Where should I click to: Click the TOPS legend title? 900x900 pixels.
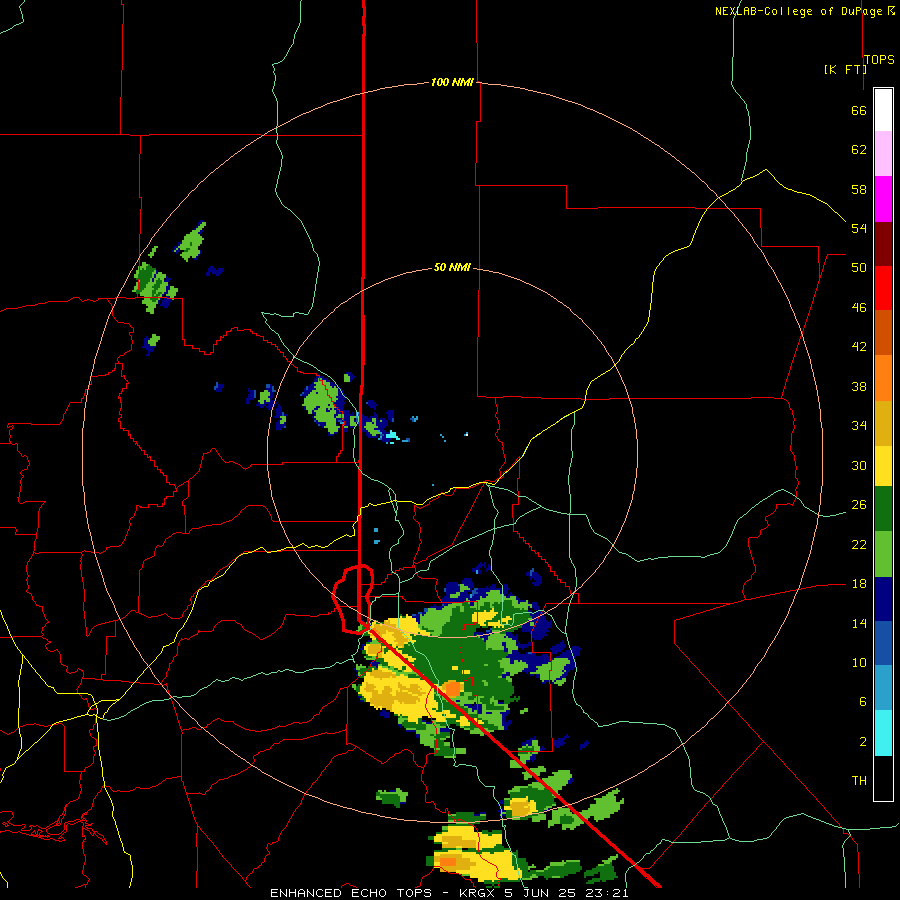click(879, 59)
